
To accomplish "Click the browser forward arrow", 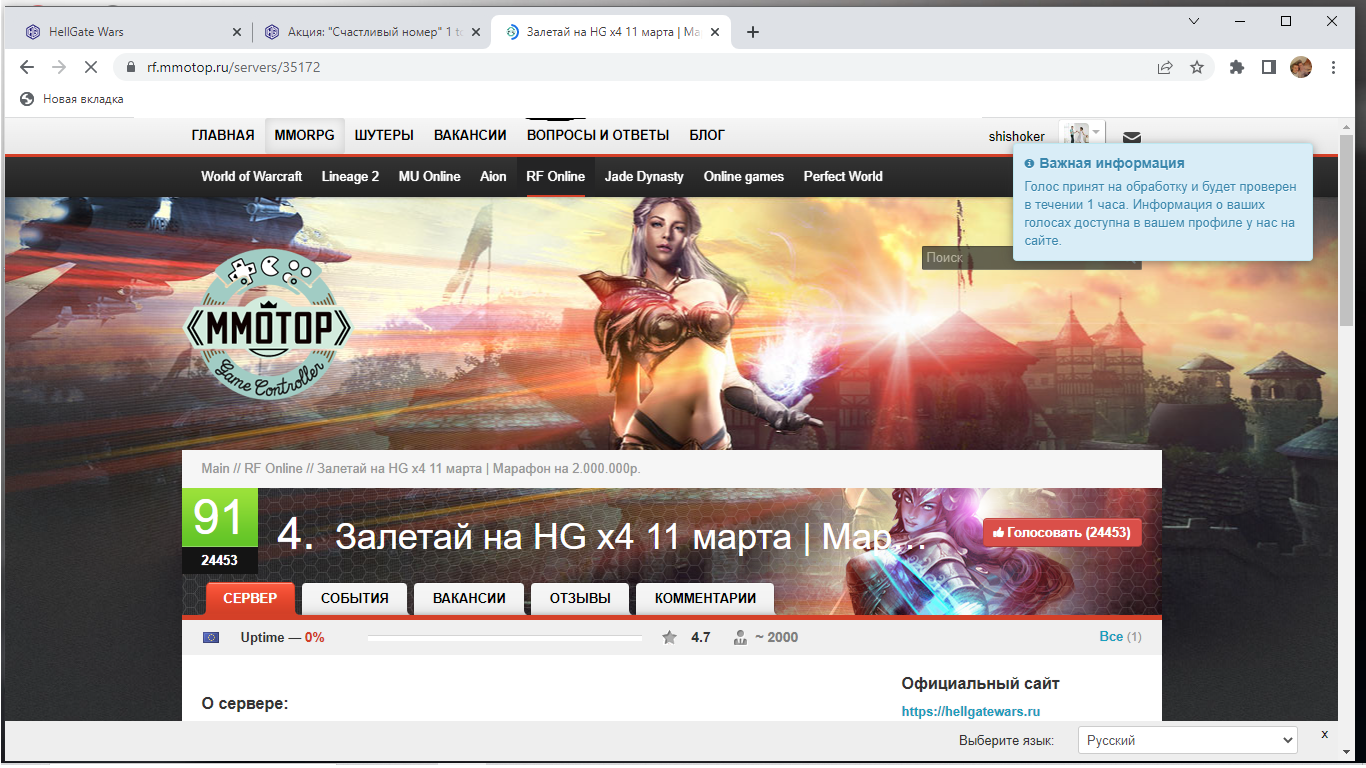I will 59,67.
